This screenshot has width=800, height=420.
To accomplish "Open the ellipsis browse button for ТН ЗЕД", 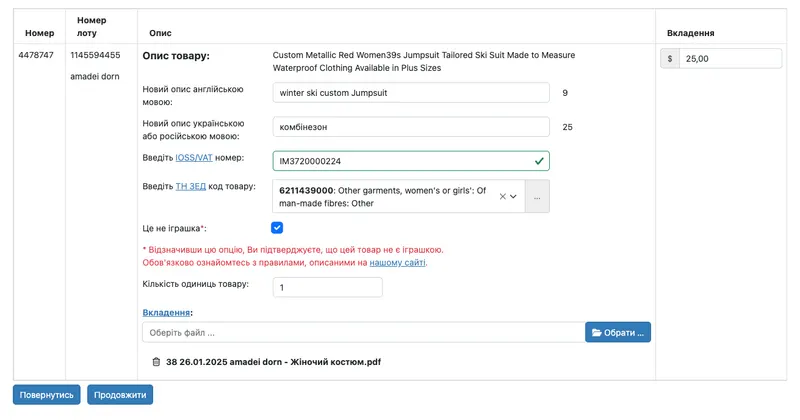I will [x=537, y=196].
